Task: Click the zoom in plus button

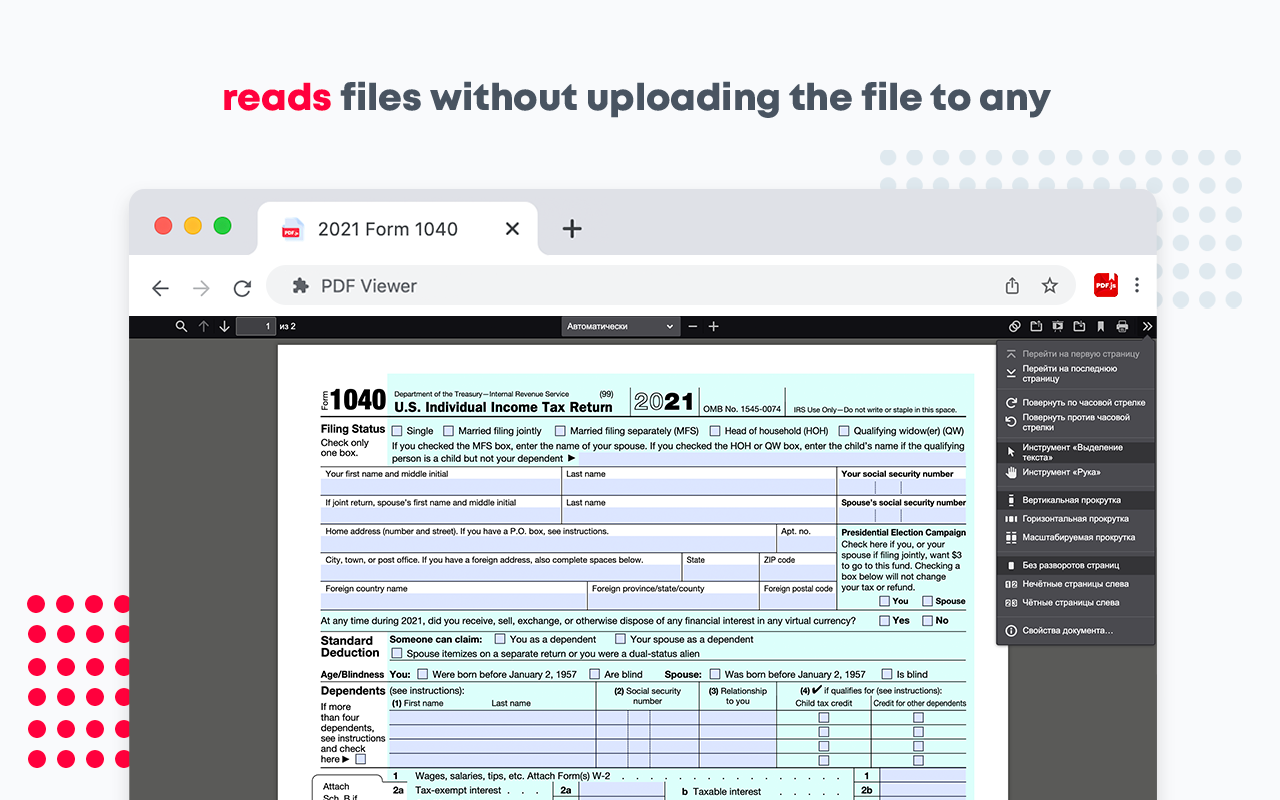Action: click(x=713, y=326)
